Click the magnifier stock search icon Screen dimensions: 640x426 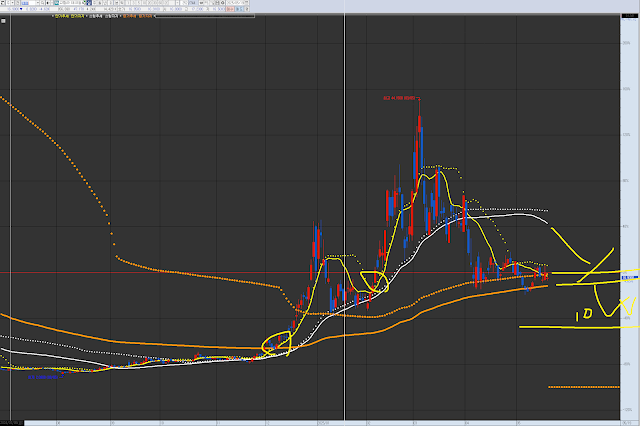coord(42,3)
